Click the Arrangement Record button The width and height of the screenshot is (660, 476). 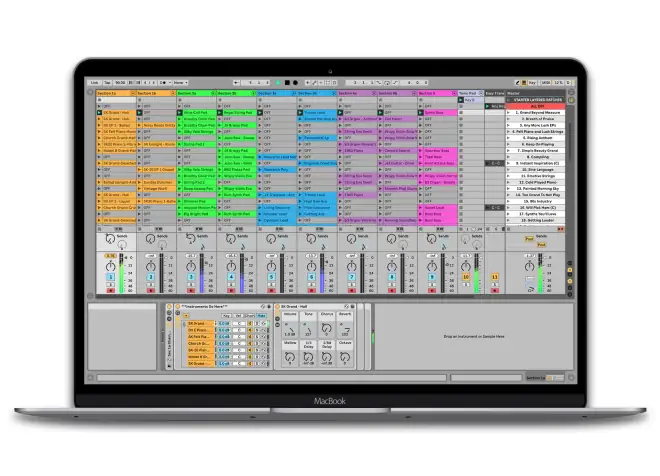point(295,82)
